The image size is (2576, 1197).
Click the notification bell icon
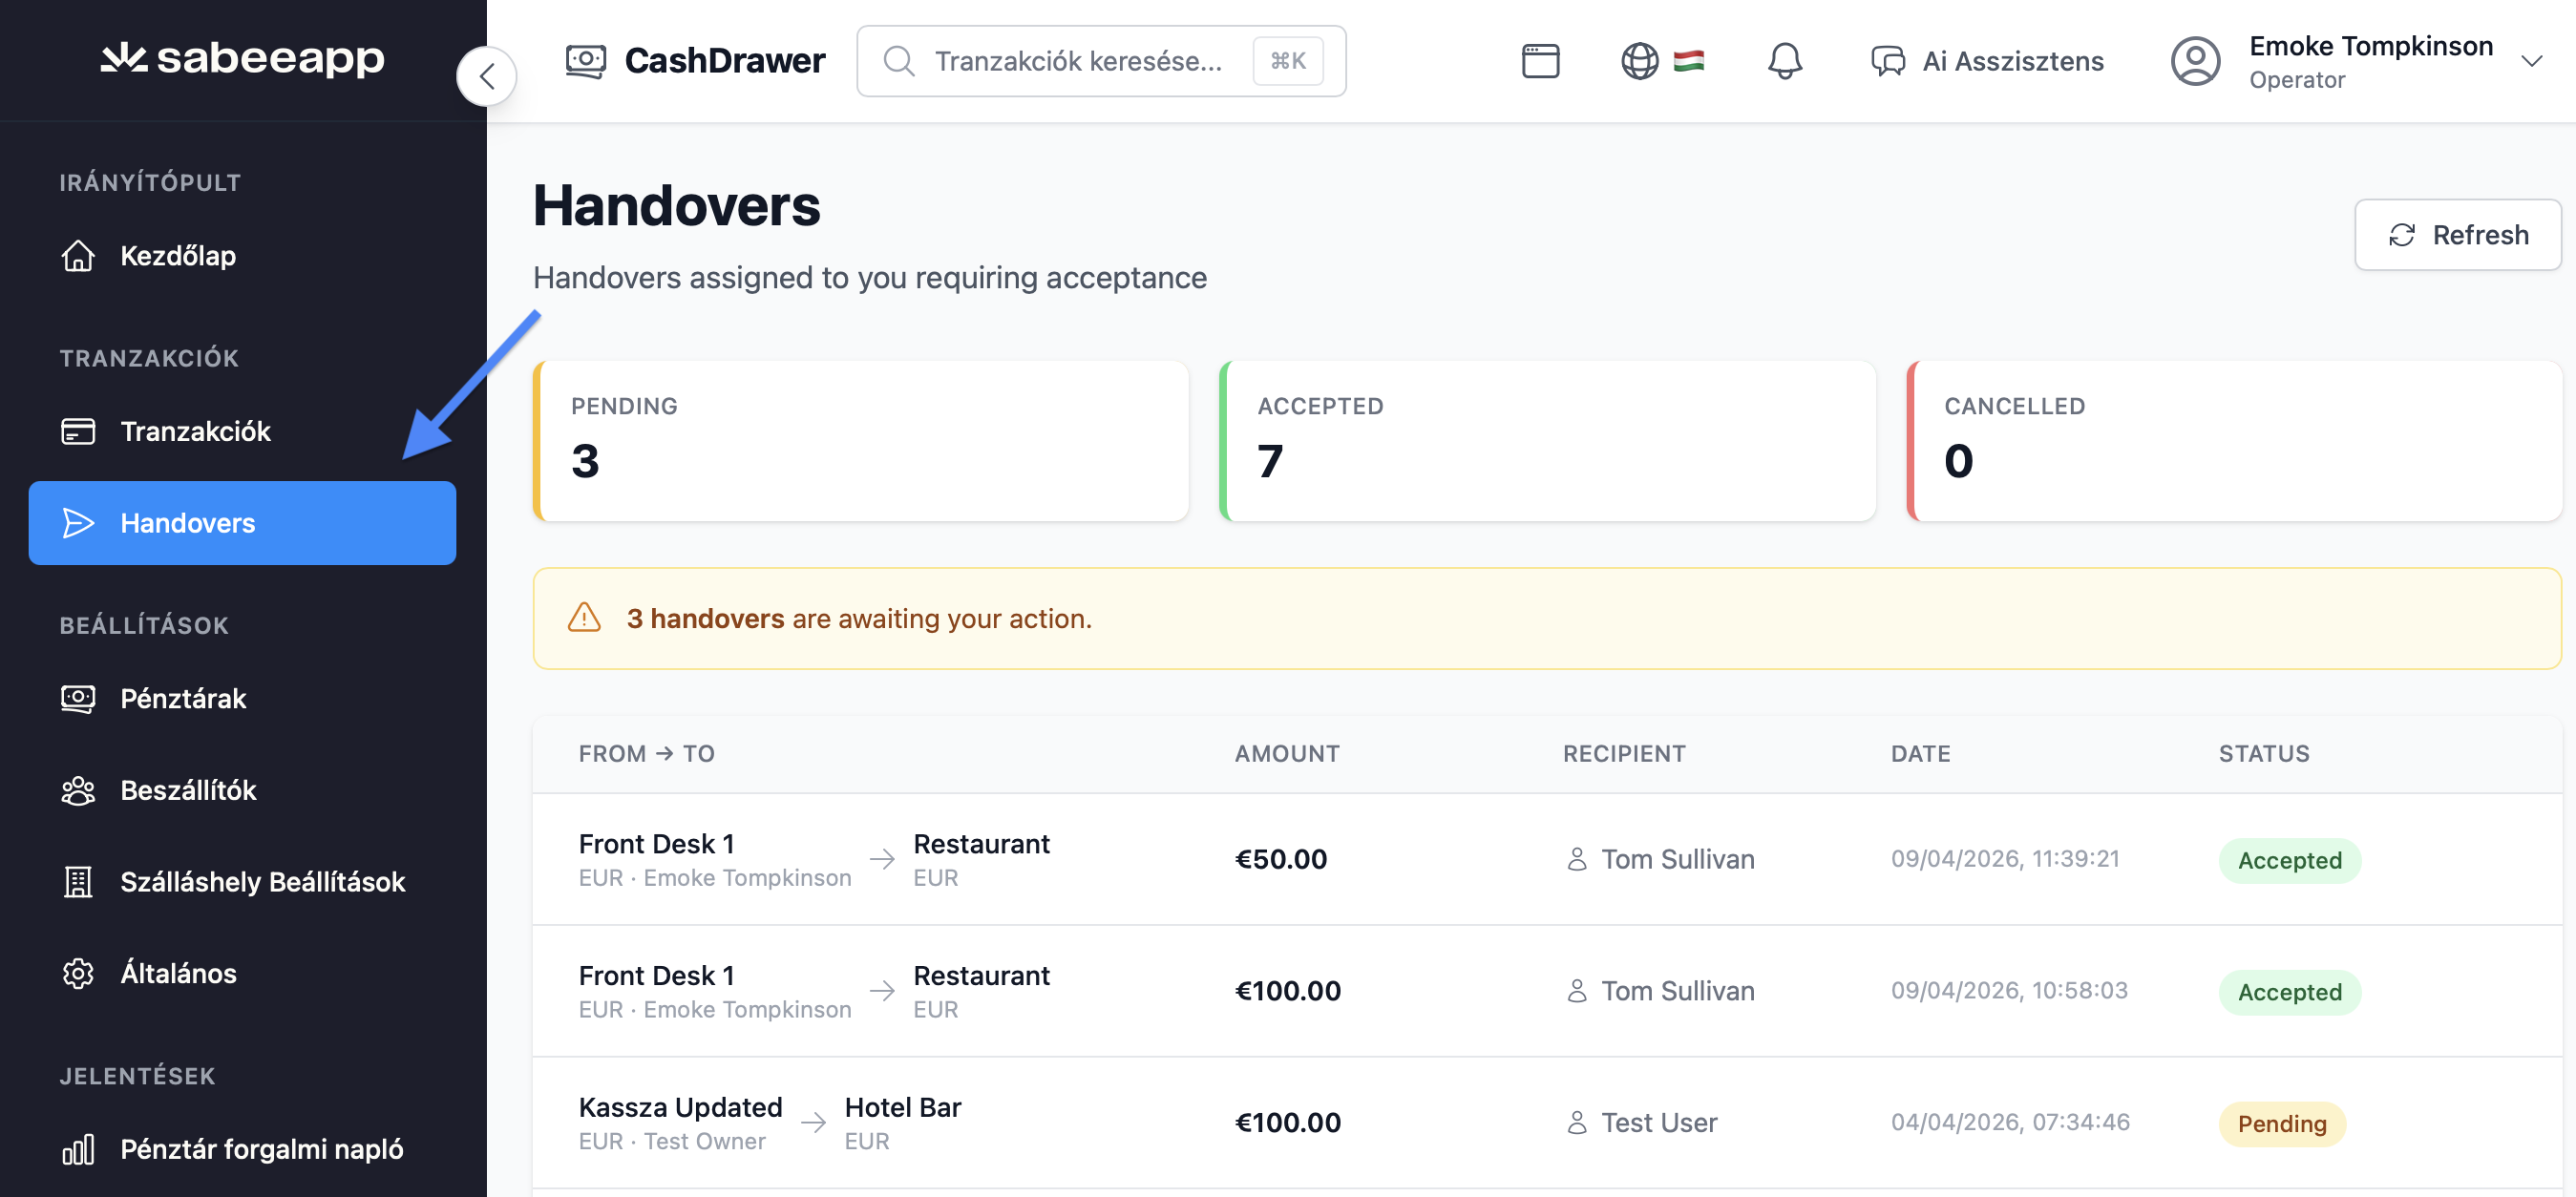(x=1784, y=61)
